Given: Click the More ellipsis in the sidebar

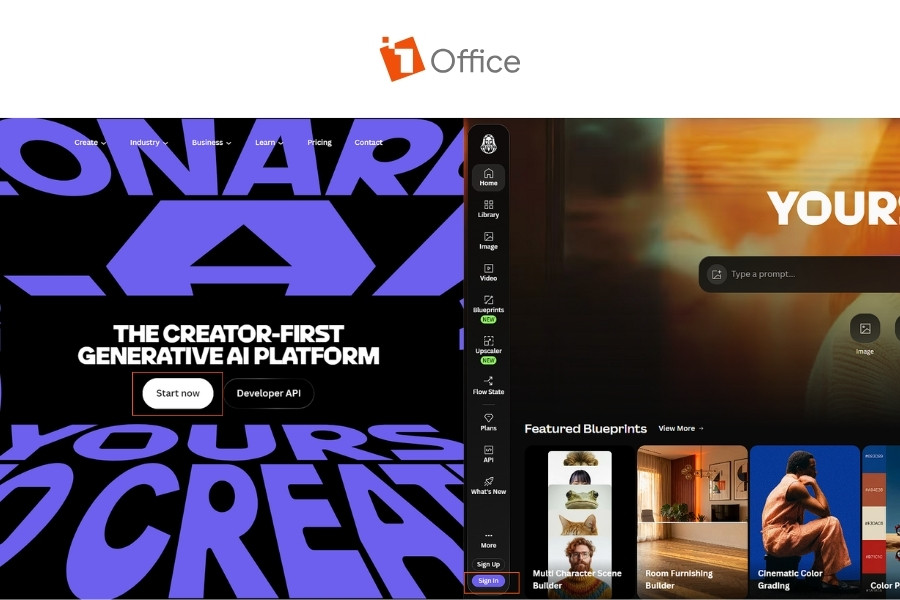Looking at the screenshot, I should pos(488,540).
